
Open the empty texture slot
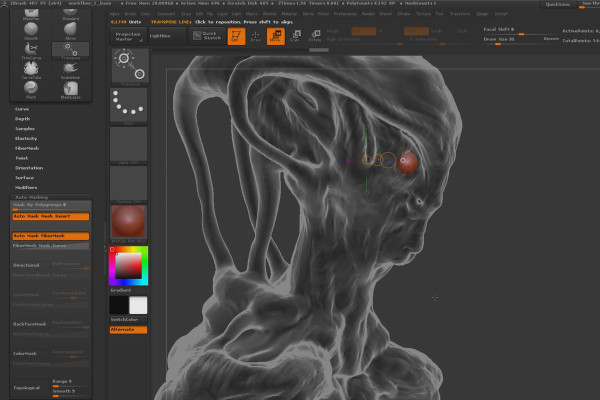[x=129, y=184]
